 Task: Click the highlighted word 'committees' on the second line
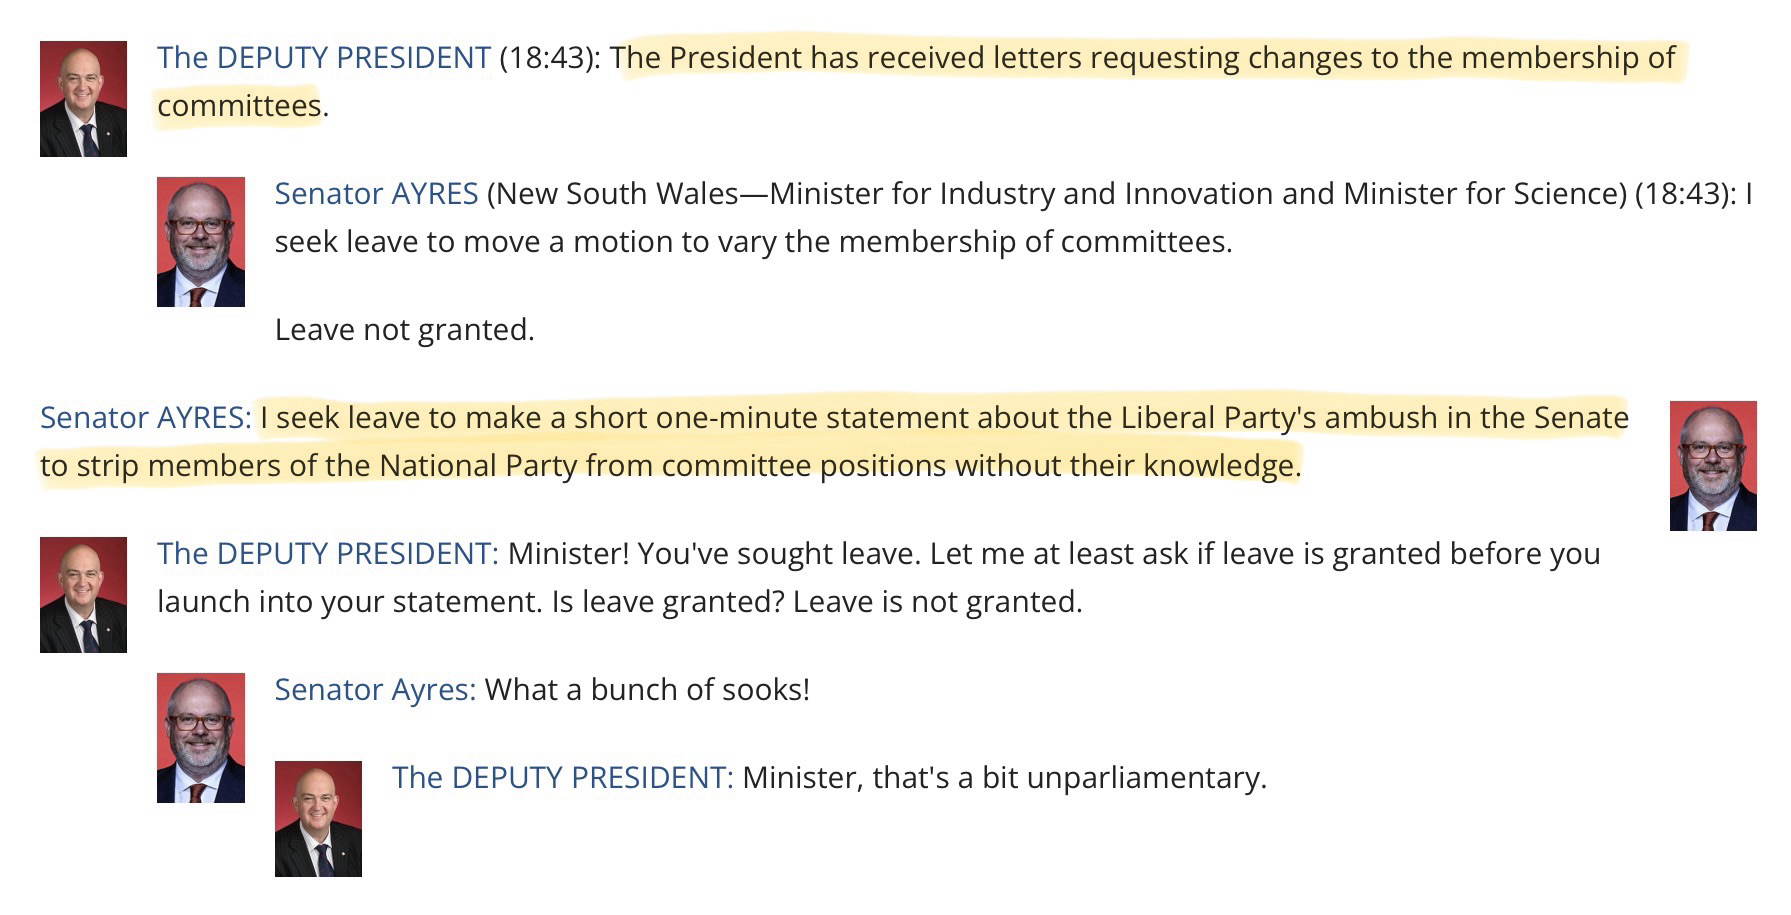(x=239, y=106)
